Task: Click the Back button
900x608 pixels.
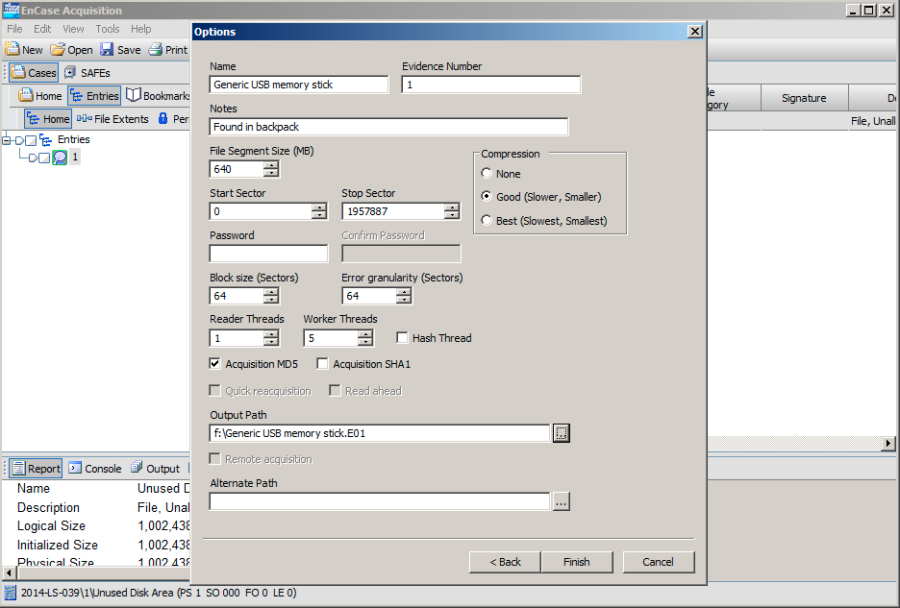Action: pyautogui.click(x=504, y=561)
